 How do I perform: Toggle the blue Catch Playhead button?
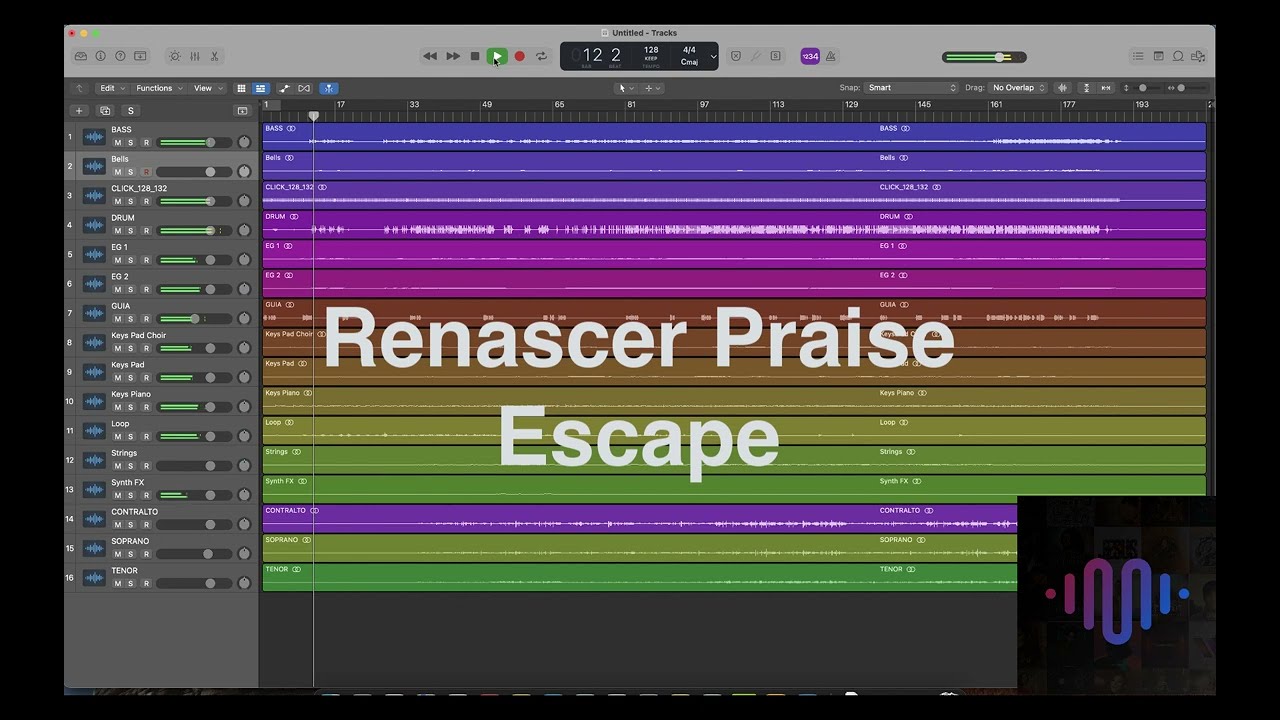[x=329, y=88]
